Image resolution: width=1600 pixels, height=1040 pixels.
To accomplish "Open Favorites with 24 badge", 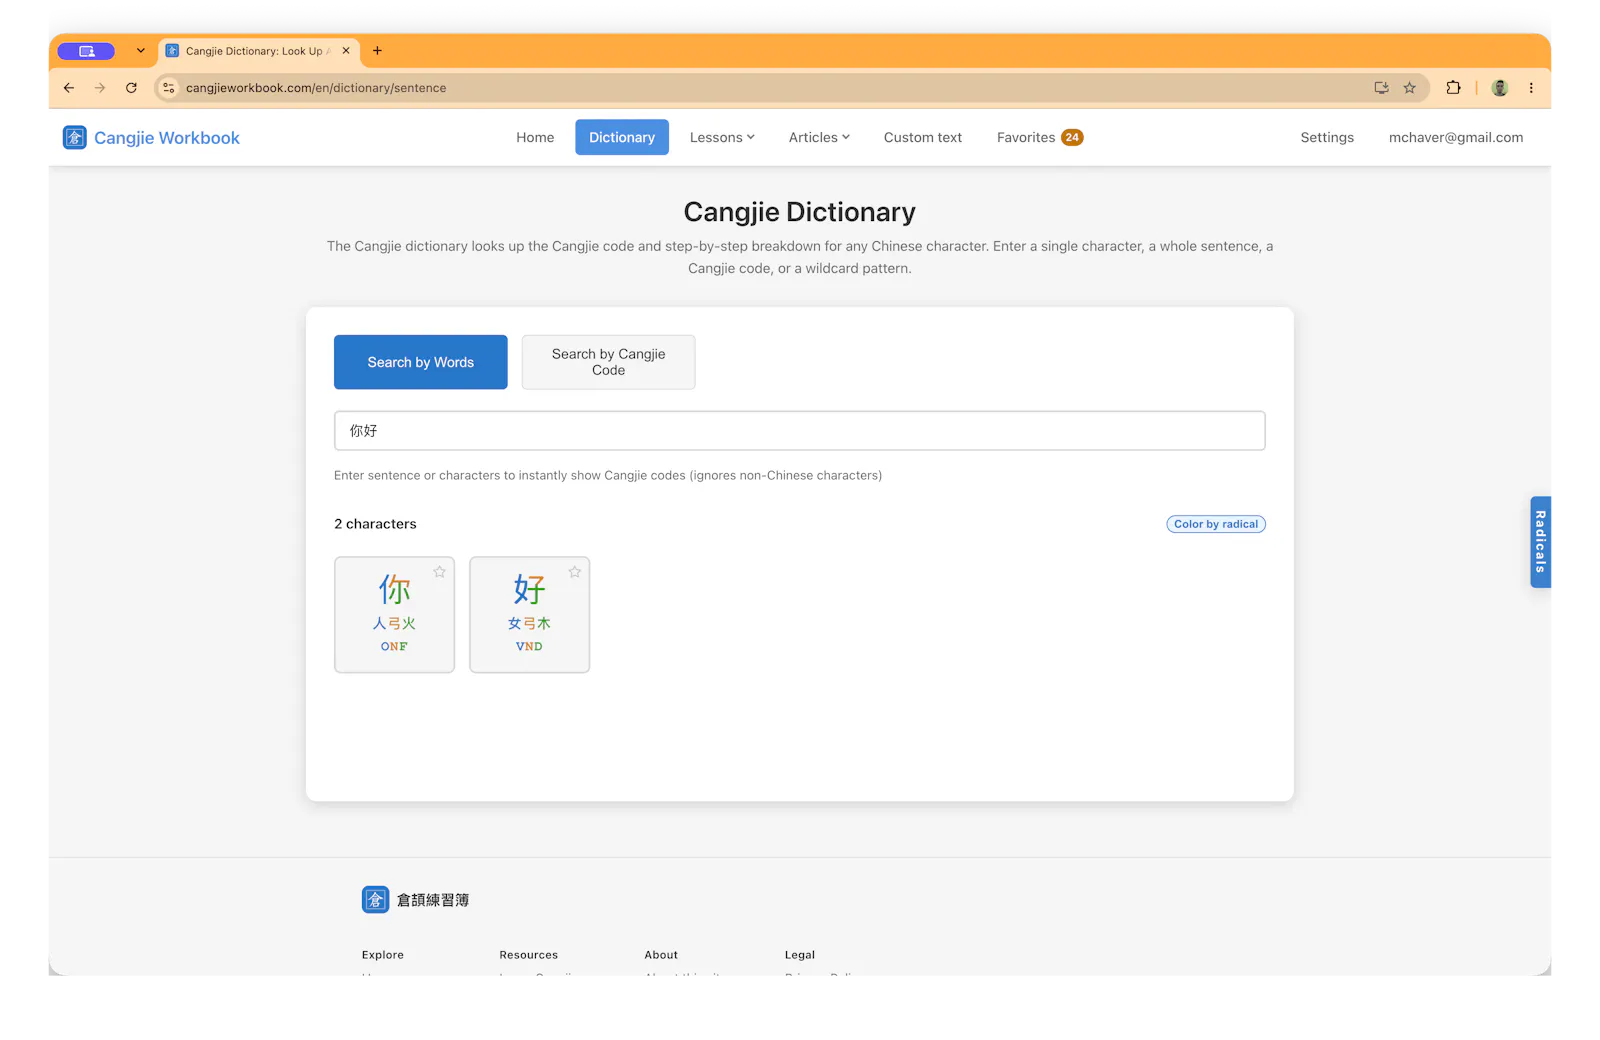I will point(1040,137).
